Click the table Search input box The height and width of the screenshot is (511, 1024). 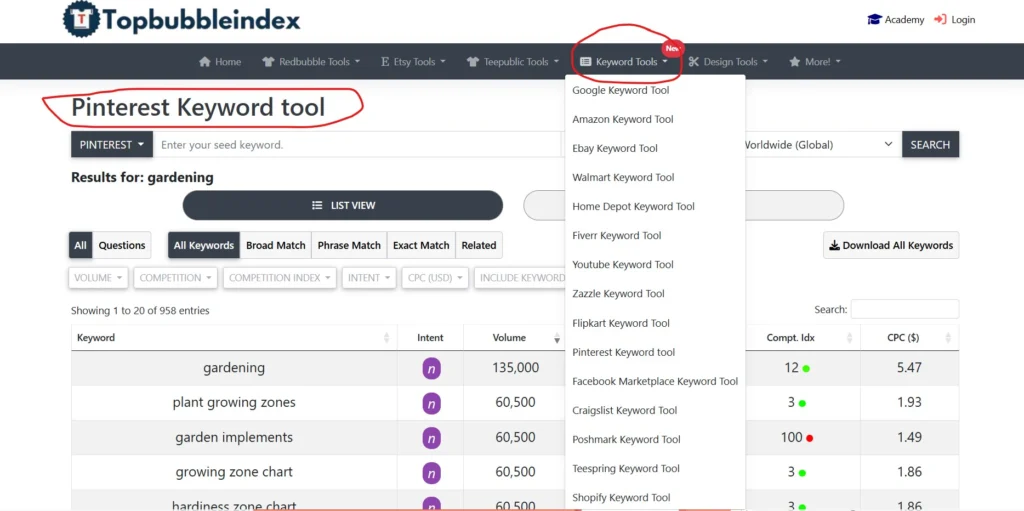tap(904, 309)
